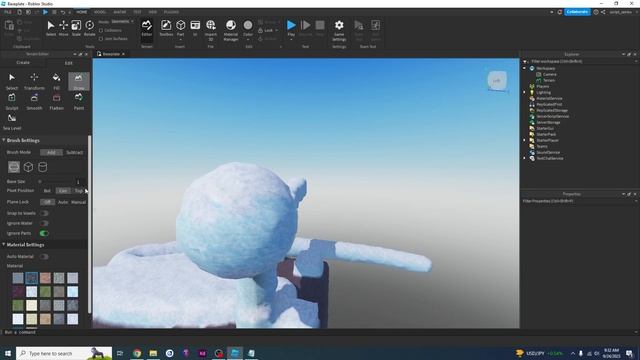Select the cylinder brush shape
The width and height of the screenshot is (640, 360).
point(42,167)
